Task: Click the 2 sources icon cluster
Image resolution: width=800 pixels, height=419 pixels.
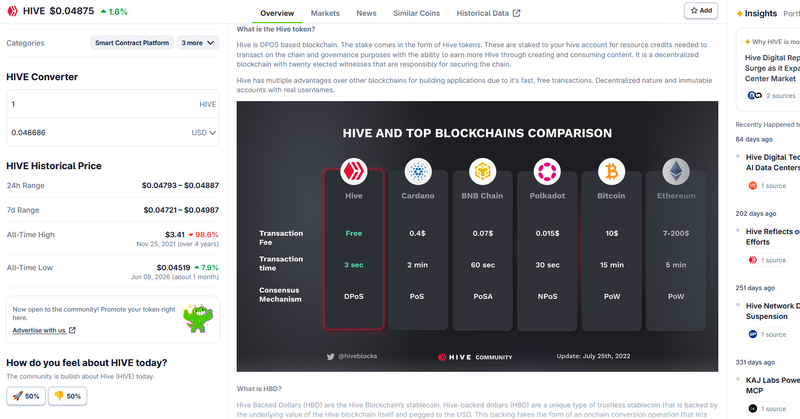Action: pos(754,95)
